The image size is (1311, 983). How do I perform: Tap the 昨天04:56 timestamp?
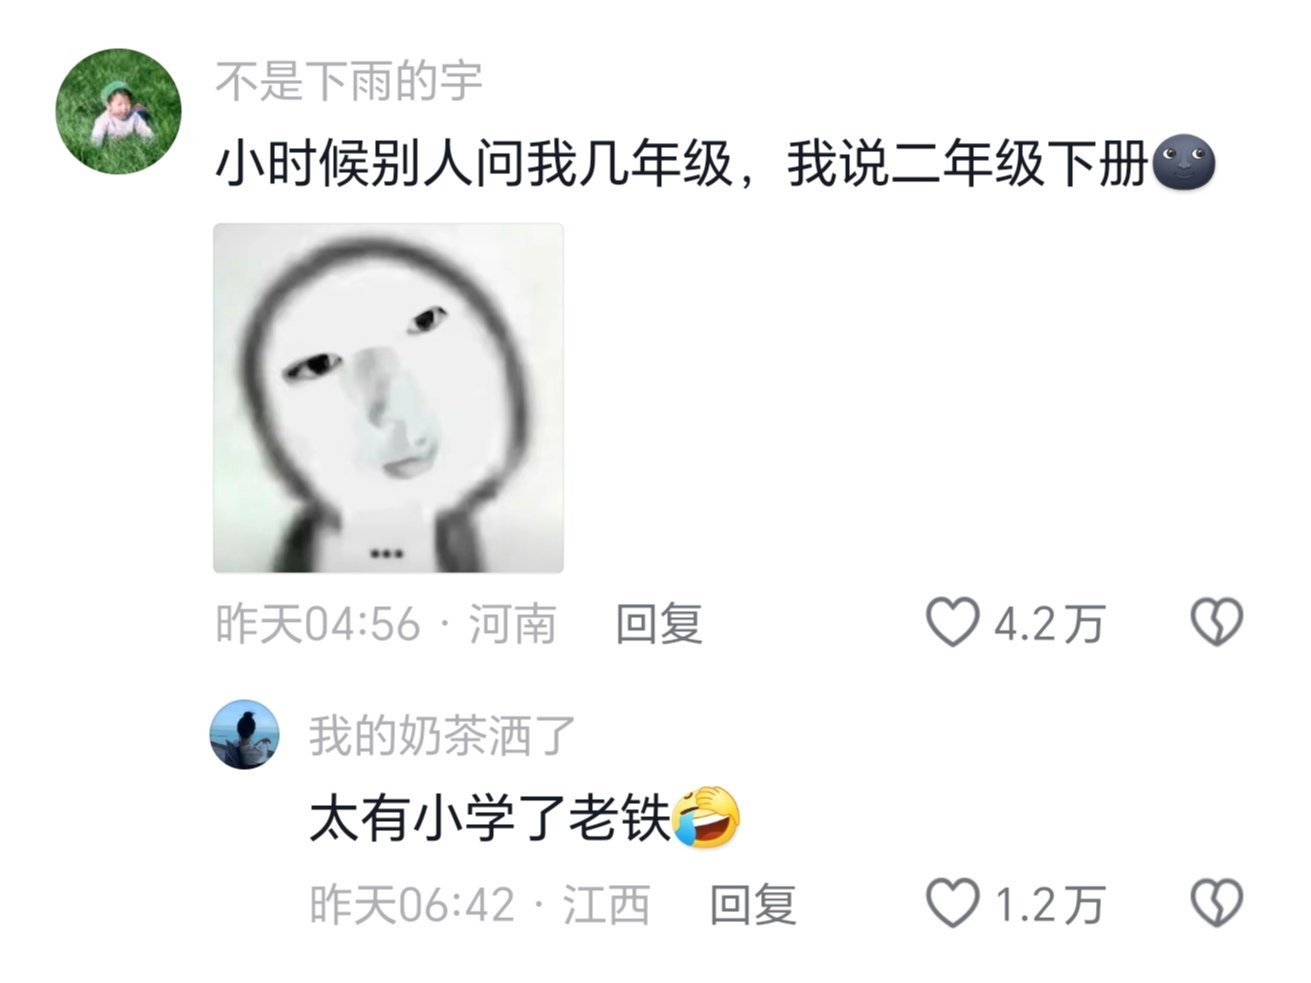click(x=318, y=624)
